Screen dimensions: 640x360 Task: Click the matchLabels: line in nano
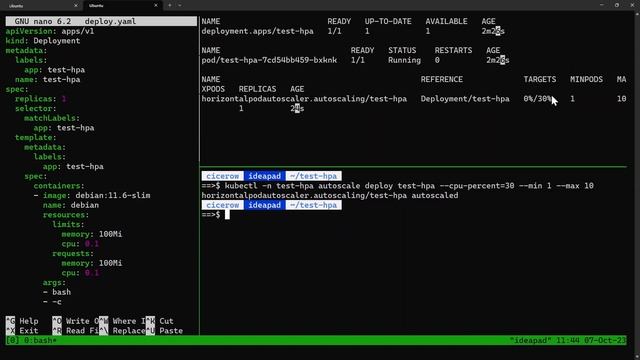52,118
